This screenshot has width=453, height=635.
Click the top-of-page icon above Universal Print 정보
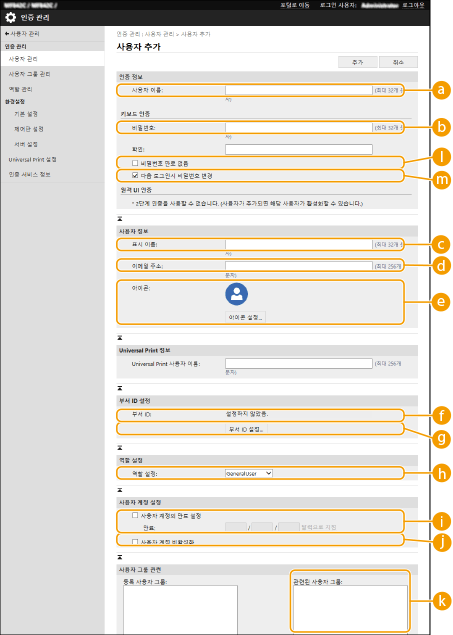tap(120, 338)
